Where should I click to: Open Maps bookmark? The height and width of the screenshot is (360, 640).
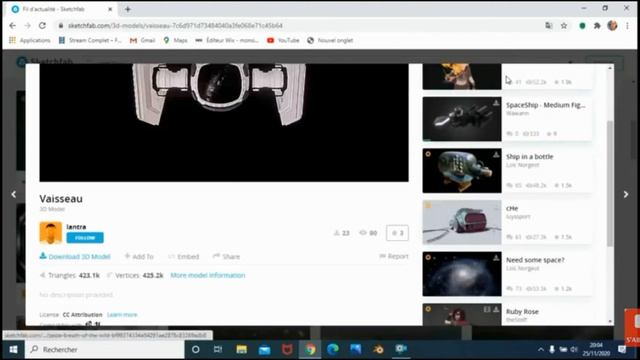176,40
